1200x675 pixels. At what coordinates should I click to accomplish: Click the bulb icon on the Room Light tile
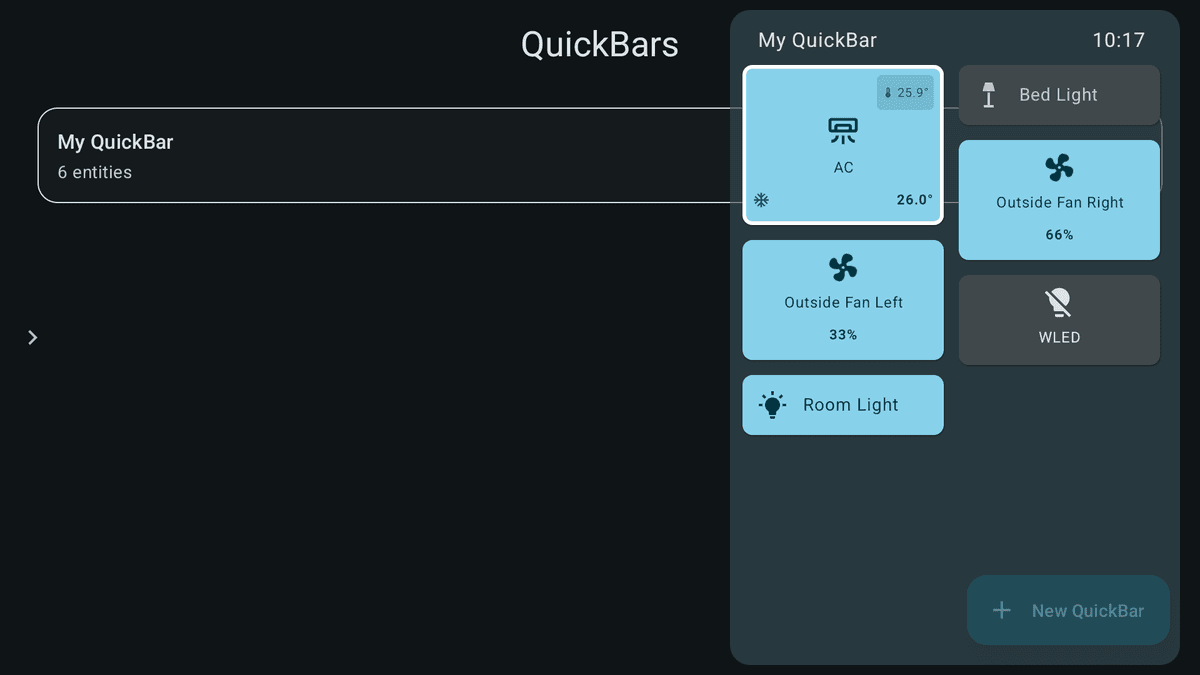click(x=773, y=404)
